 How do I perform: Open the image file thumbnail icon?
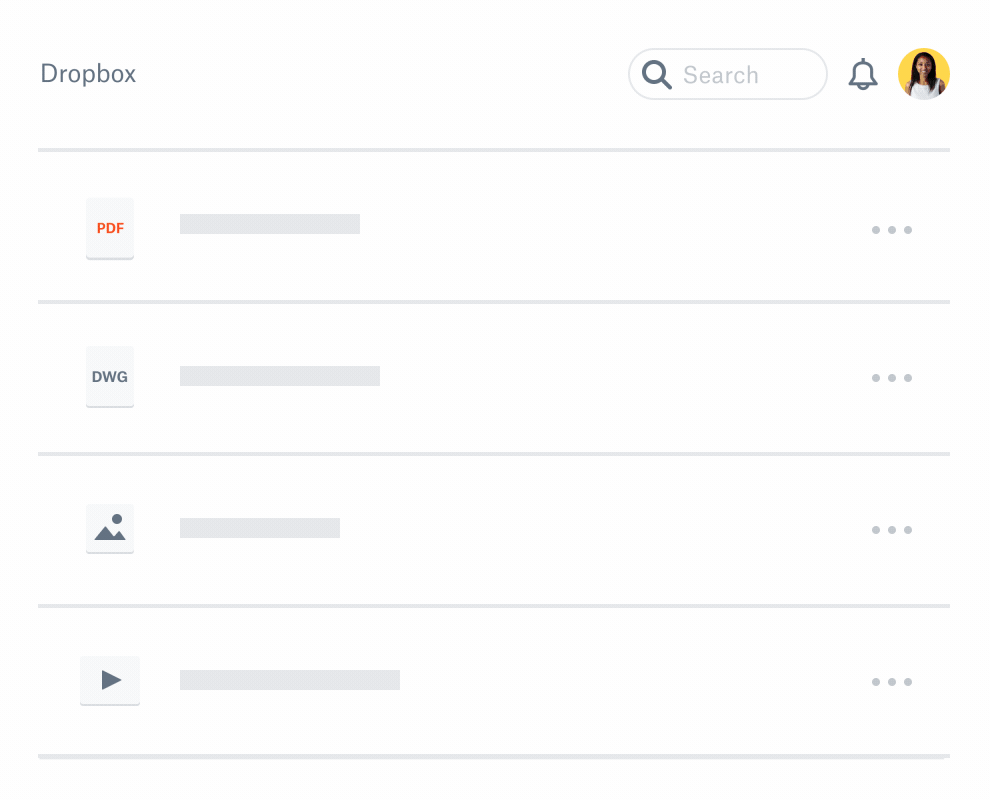(x=109, y=528)
